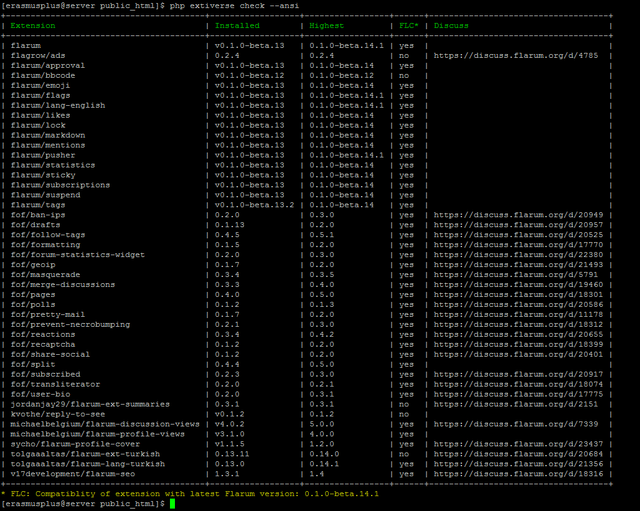Click highest version 0.4.2 of fof/reactions
The image size is (640, 511).
[x=322, y=335]
